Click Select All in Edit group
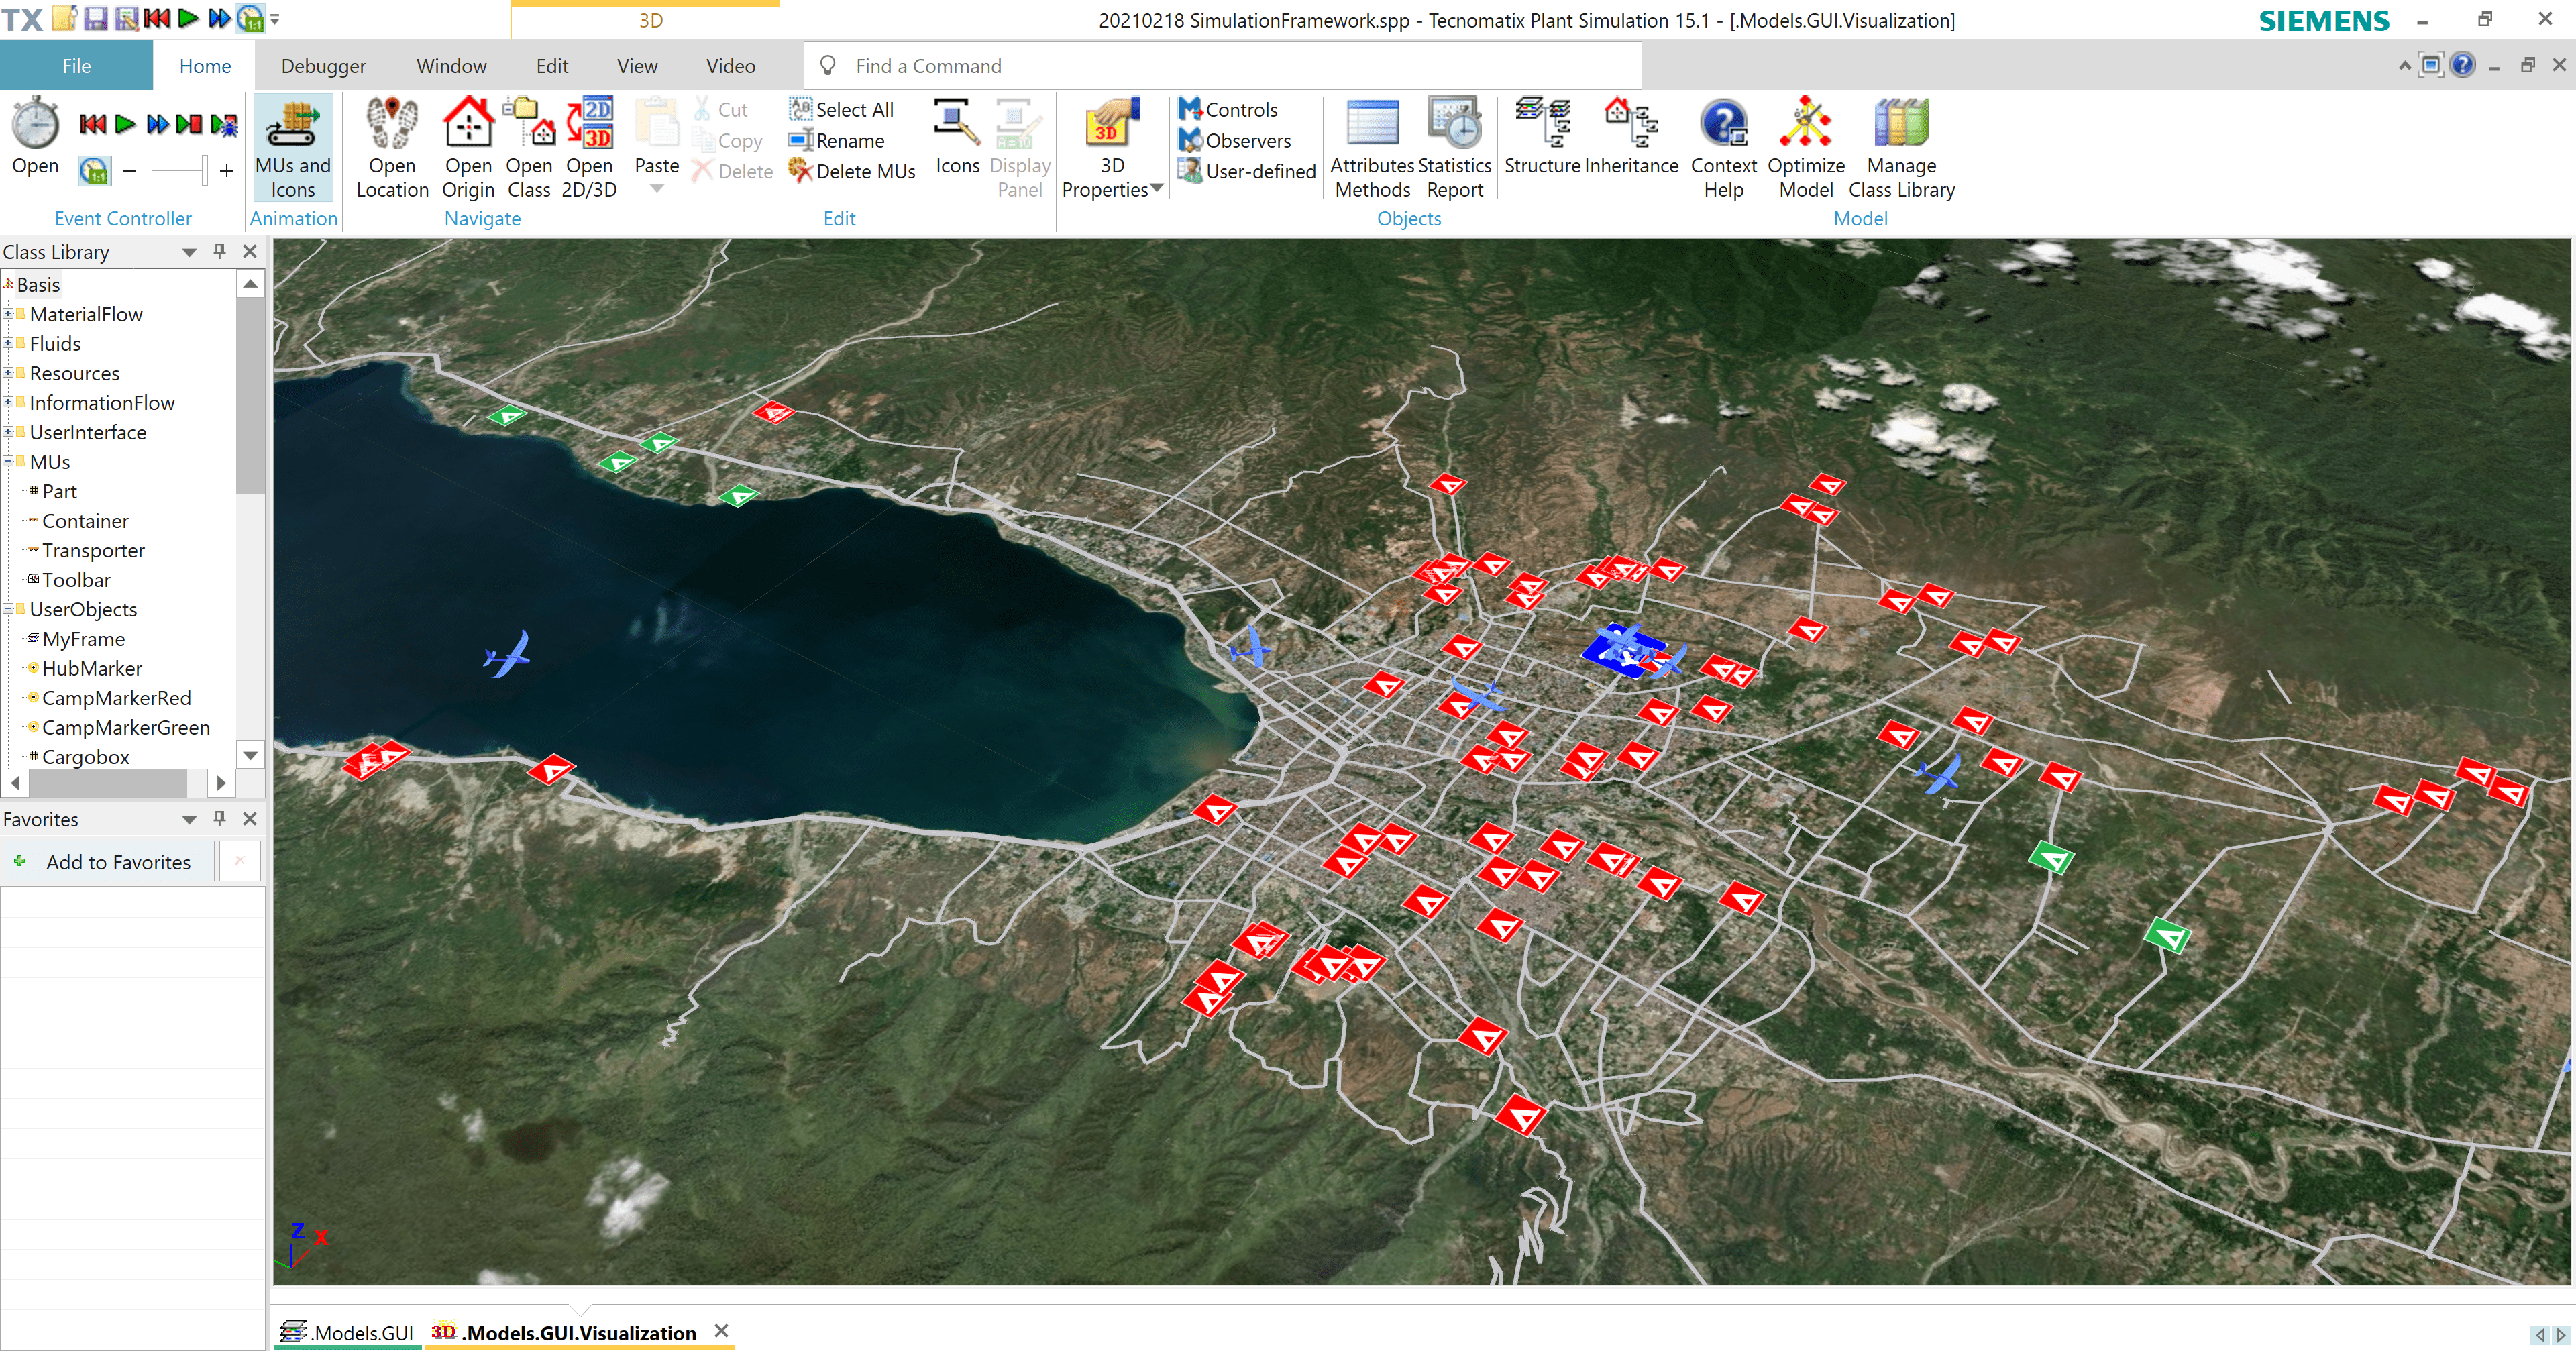Screen dimensions: 2576x1351 [841, 109]
